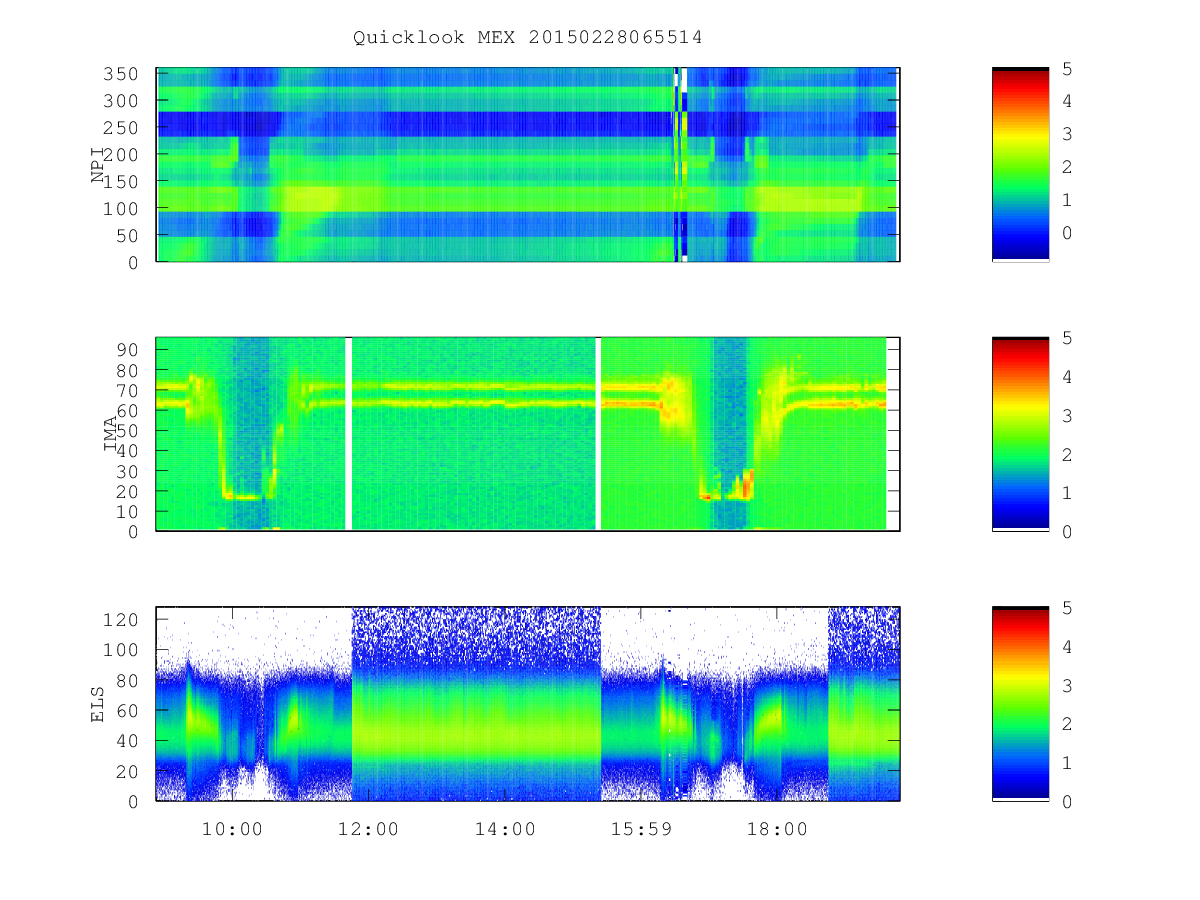The image size is (1200, 900).
Task: Click the 12:00 time axis label
Action: [368, 829]
